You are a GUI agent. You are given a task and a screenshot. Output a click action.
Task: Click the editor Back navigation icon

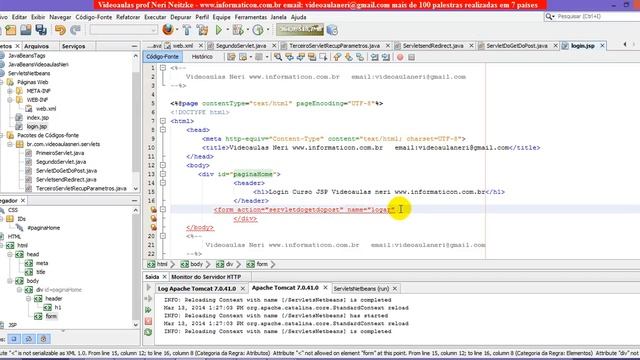coord(243,57)
